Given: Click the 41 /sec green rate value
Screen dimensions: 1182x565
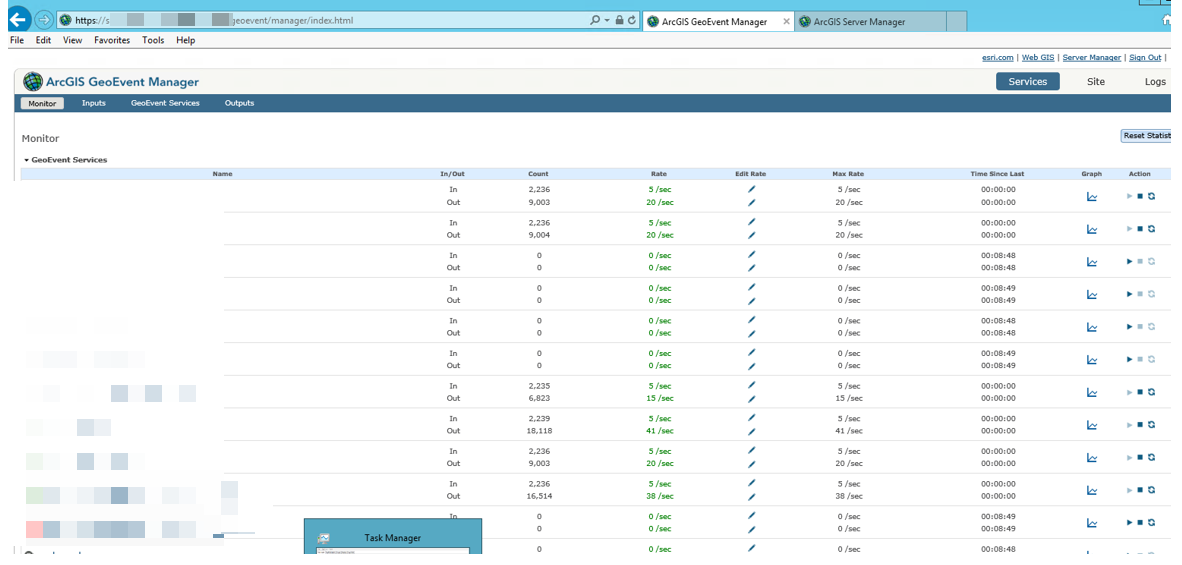Looking at the screenshot, I should (659, 431).
